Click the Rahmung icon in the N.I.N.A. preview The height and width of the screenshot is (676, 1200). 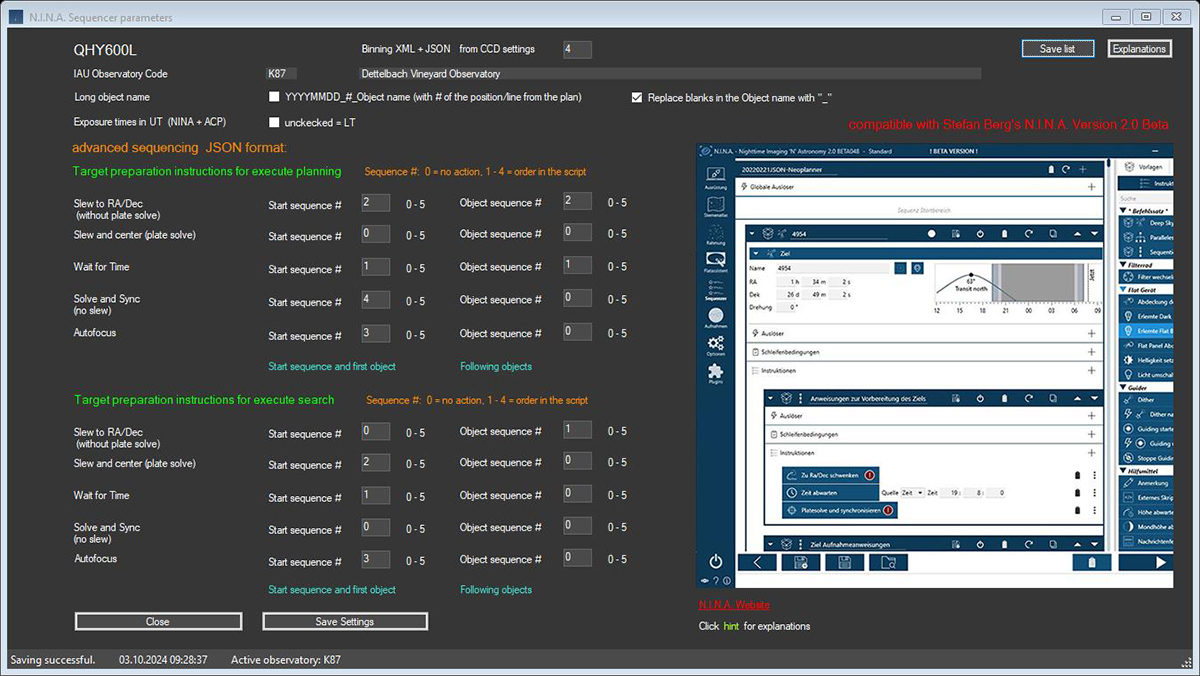point(716,233)
